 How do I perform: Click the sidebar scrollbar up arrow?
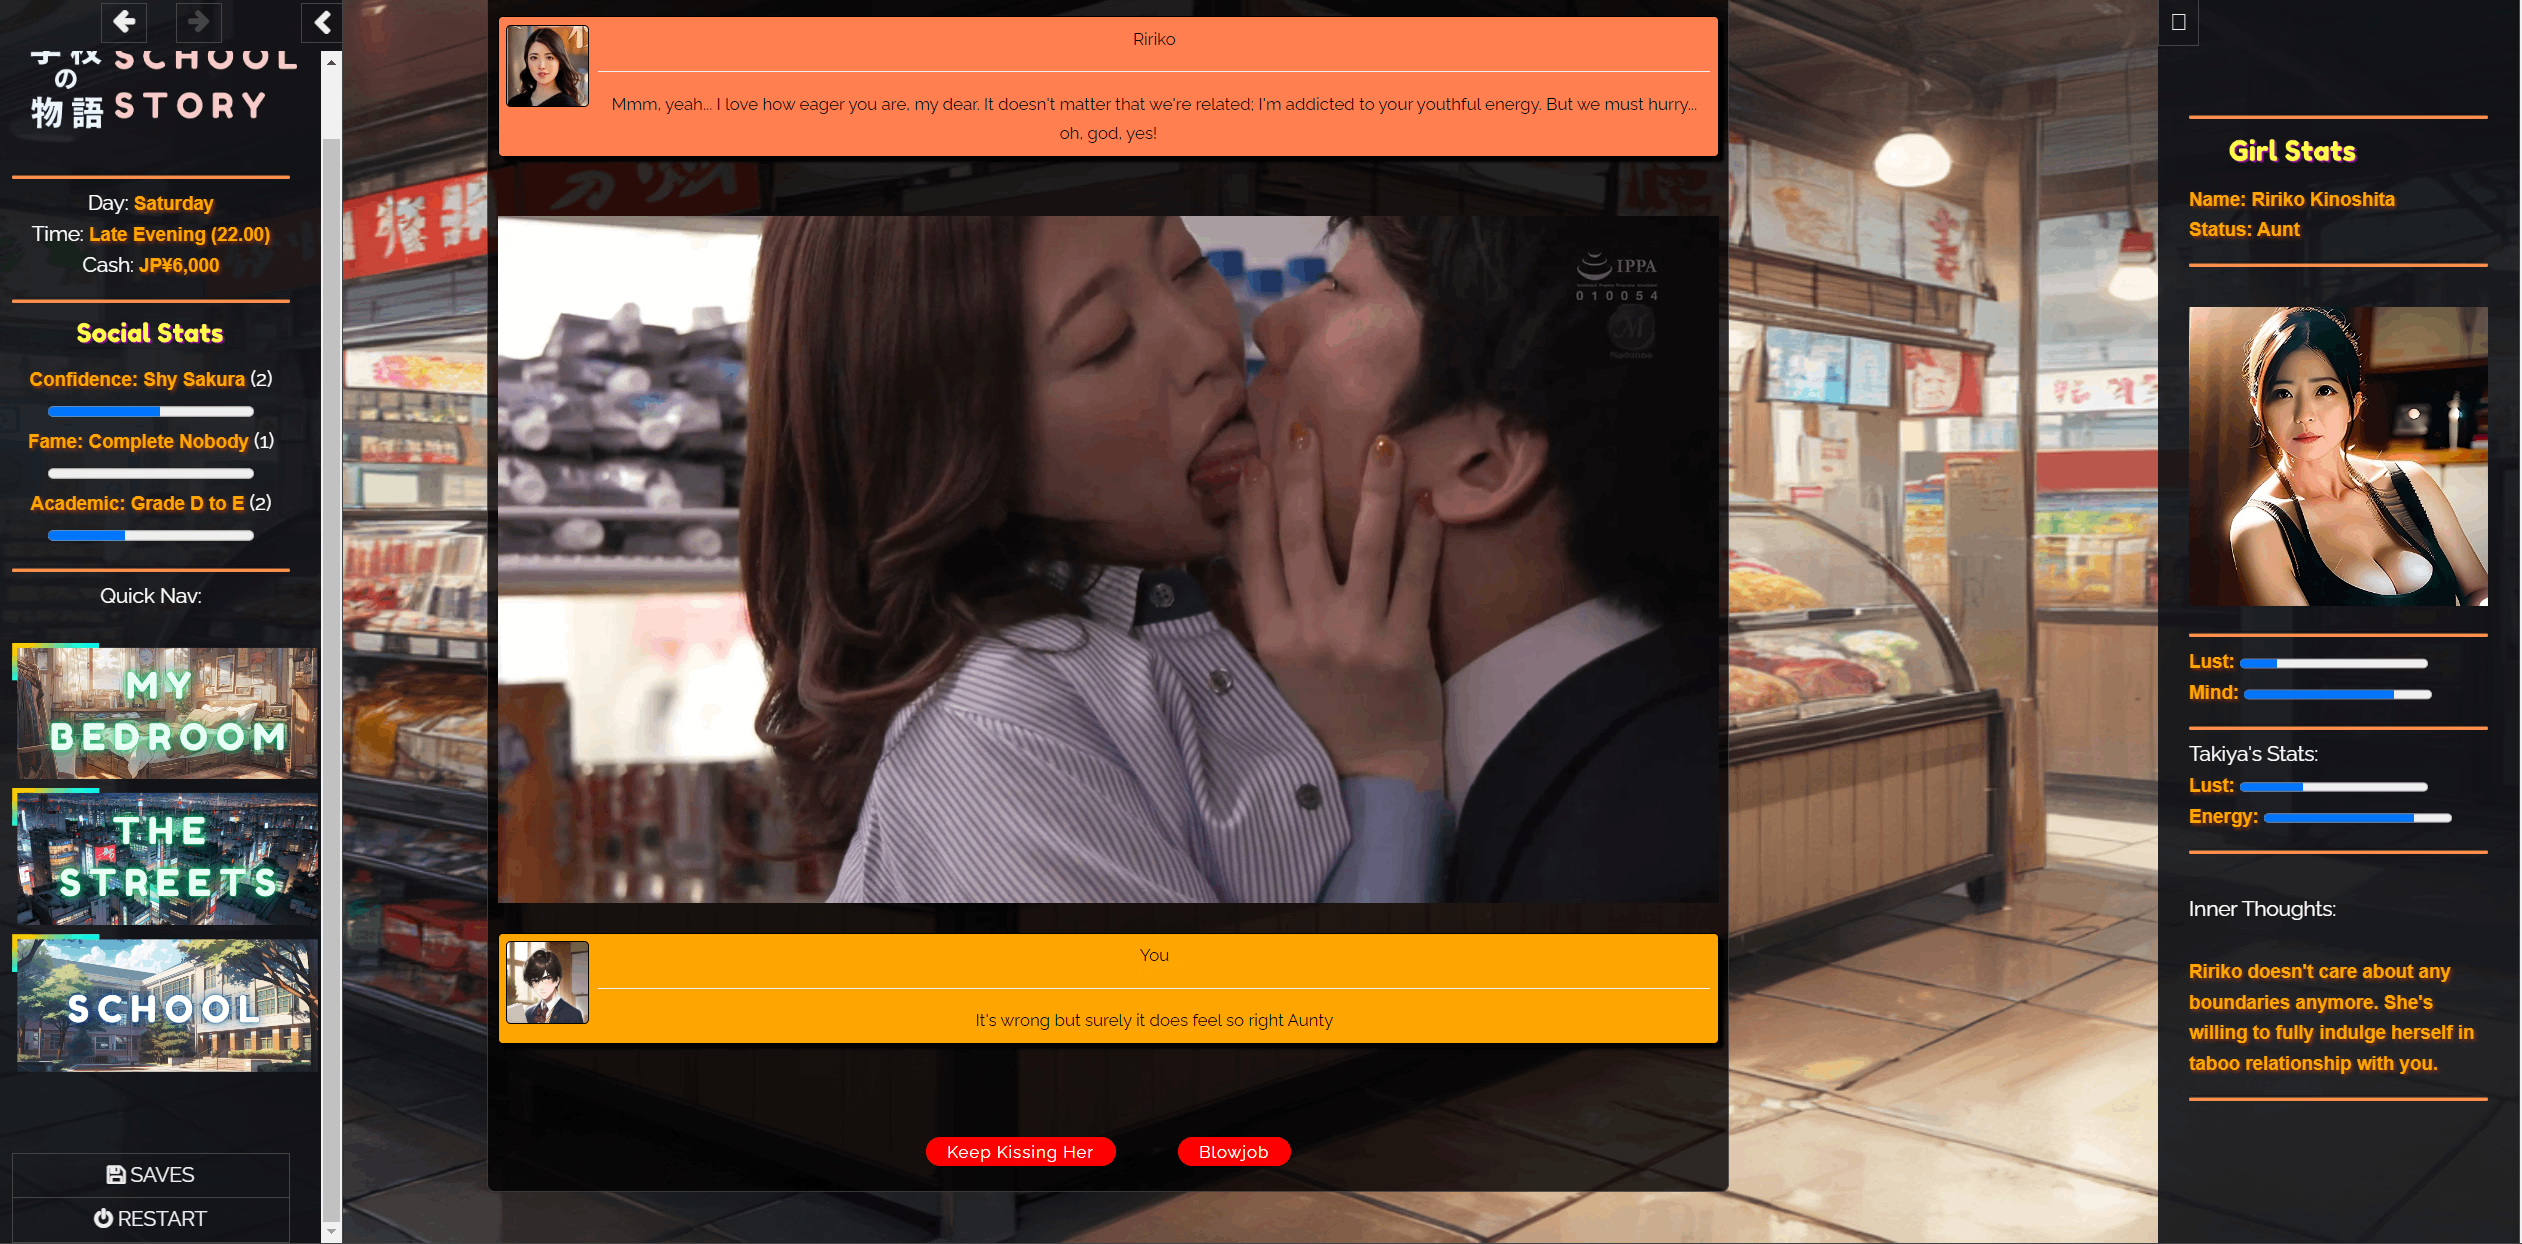click(x=331, y=61)
